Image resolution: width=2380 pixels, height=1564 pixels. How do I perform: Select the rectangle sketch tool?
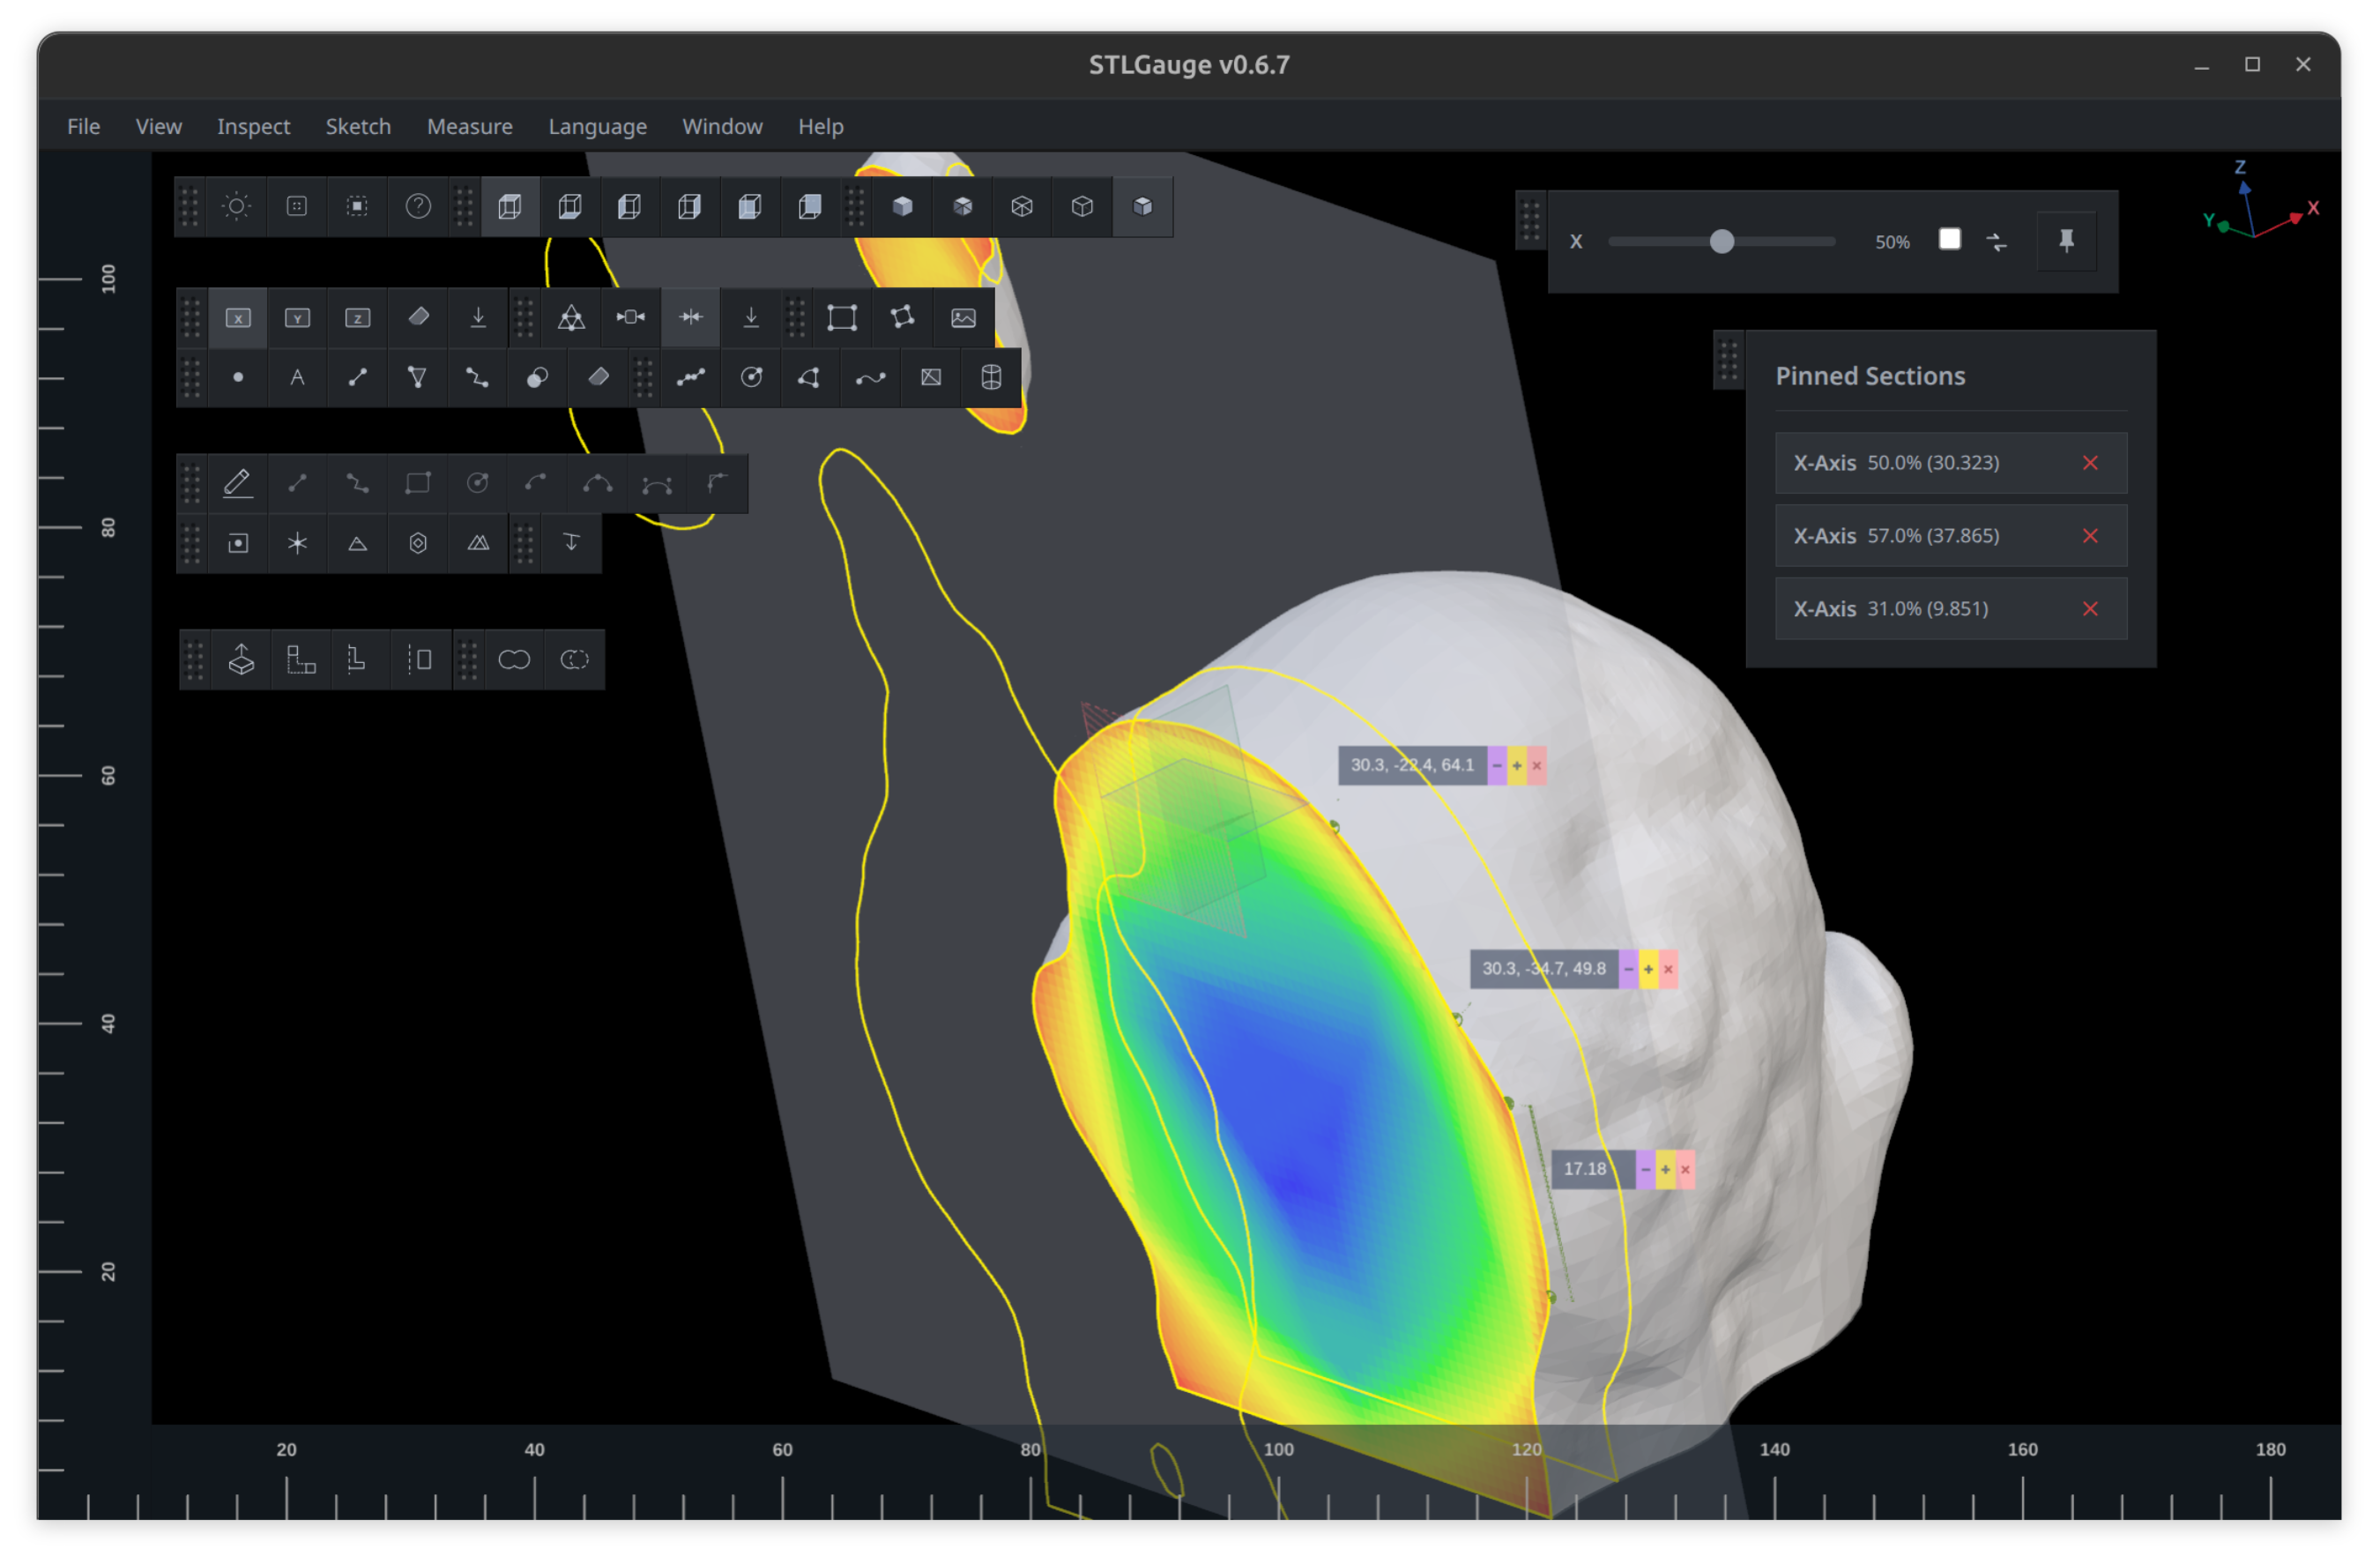coord(417,483)
